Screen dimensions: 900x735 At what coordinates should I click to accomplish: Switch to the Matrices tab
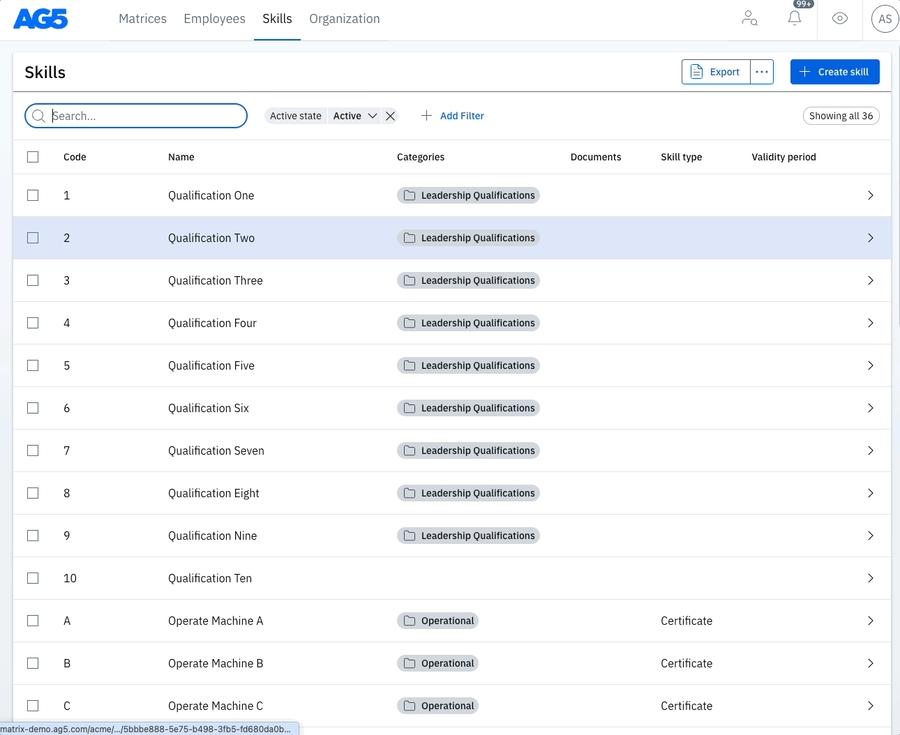click(142, 19)
